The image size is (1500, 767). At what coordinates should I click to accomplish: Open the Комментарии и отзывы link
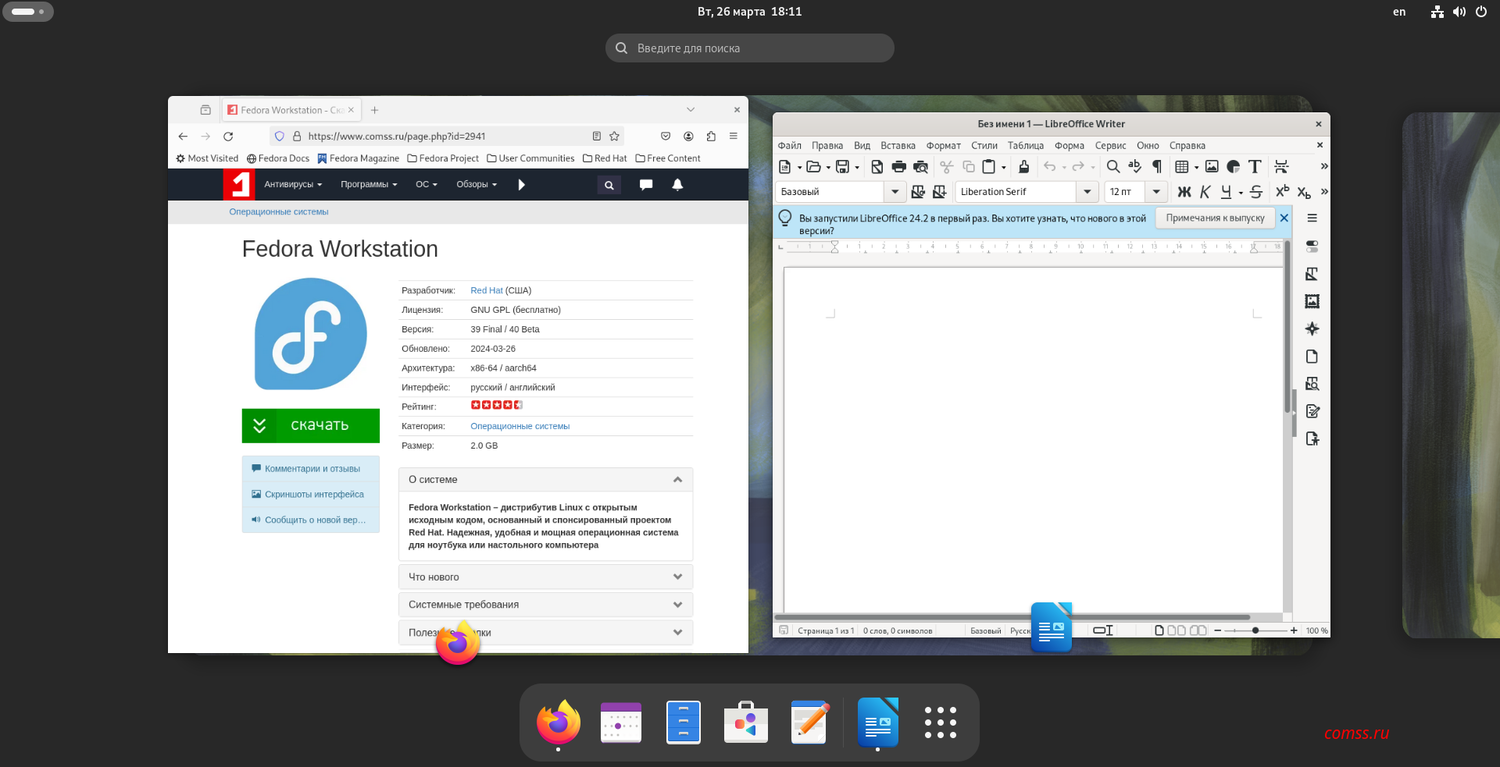311,468
